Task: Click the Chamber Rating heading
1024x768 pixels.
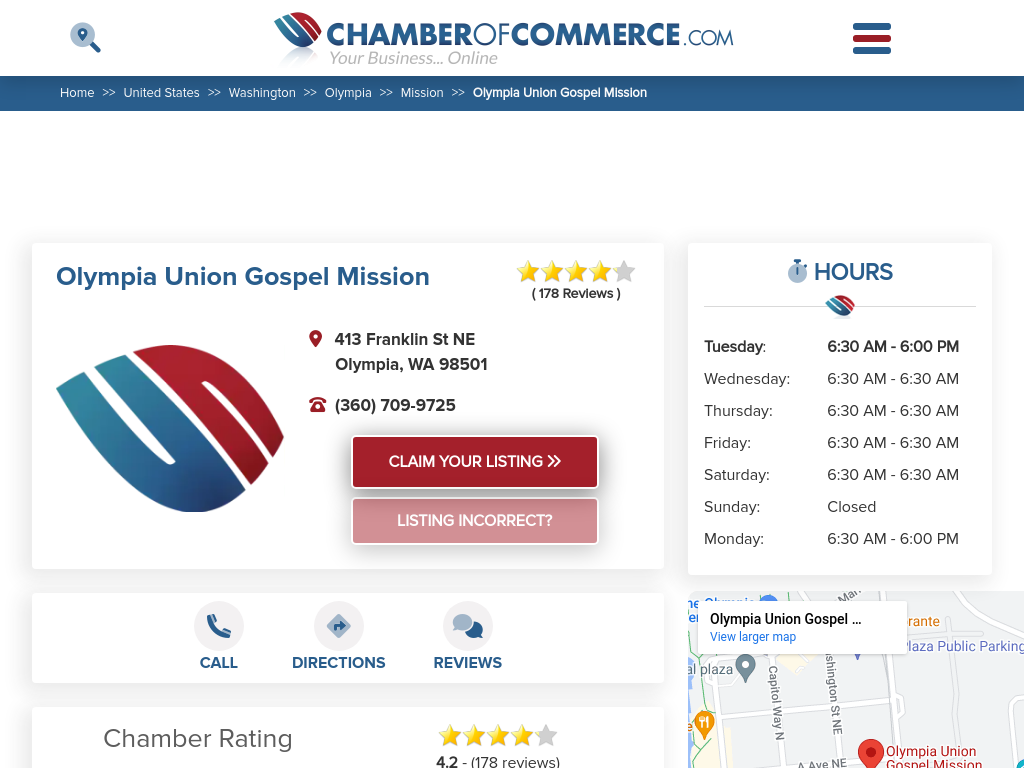Action: [198, 739]
